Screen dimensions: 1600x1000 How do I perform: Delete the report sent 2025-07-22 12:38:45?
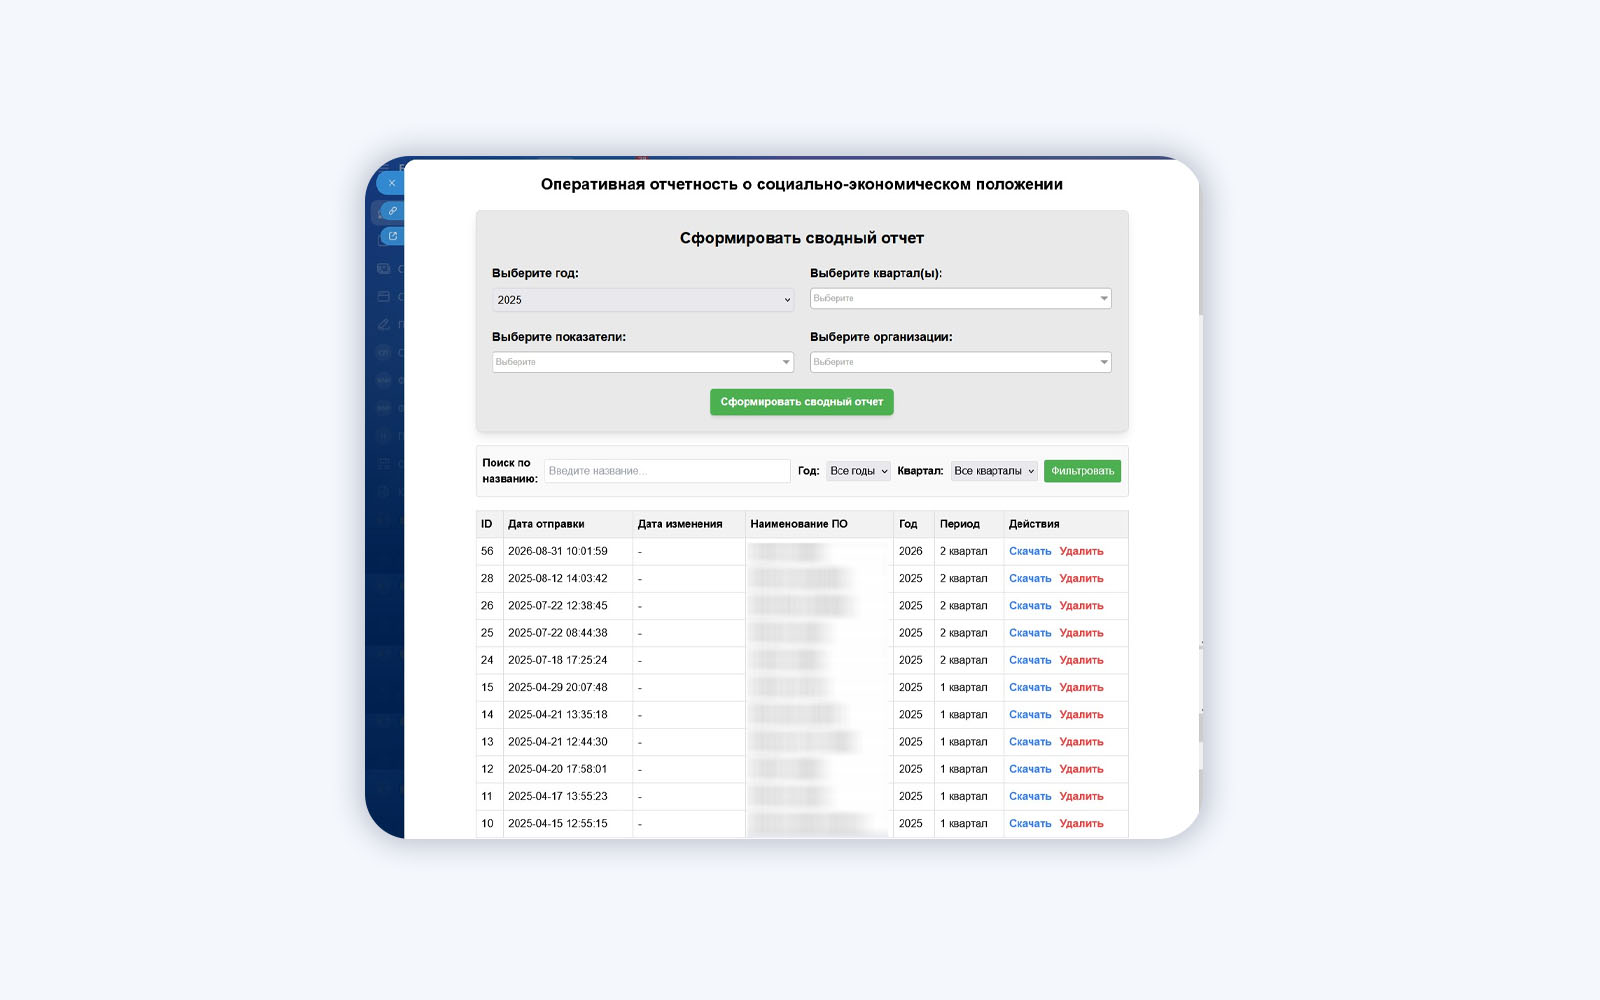point(1081,606)
